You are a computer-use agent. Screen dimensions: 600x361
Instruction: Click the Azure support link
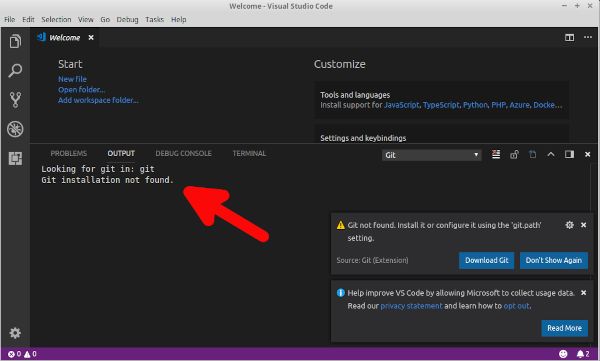point(519,105)
